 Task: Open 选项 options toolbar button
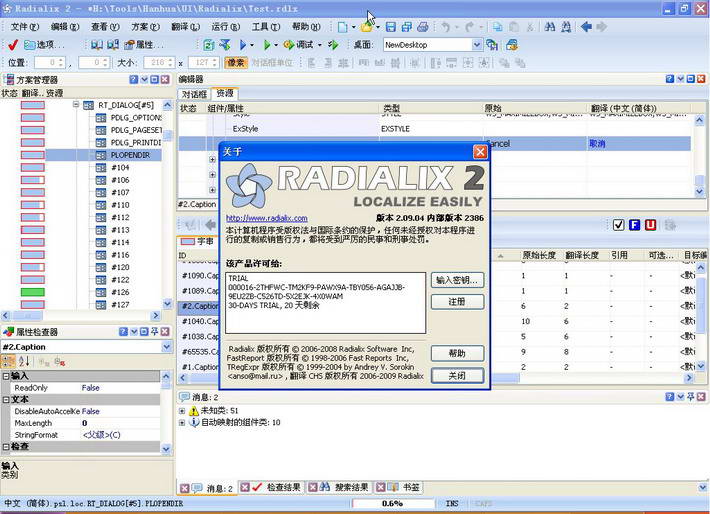44,45
